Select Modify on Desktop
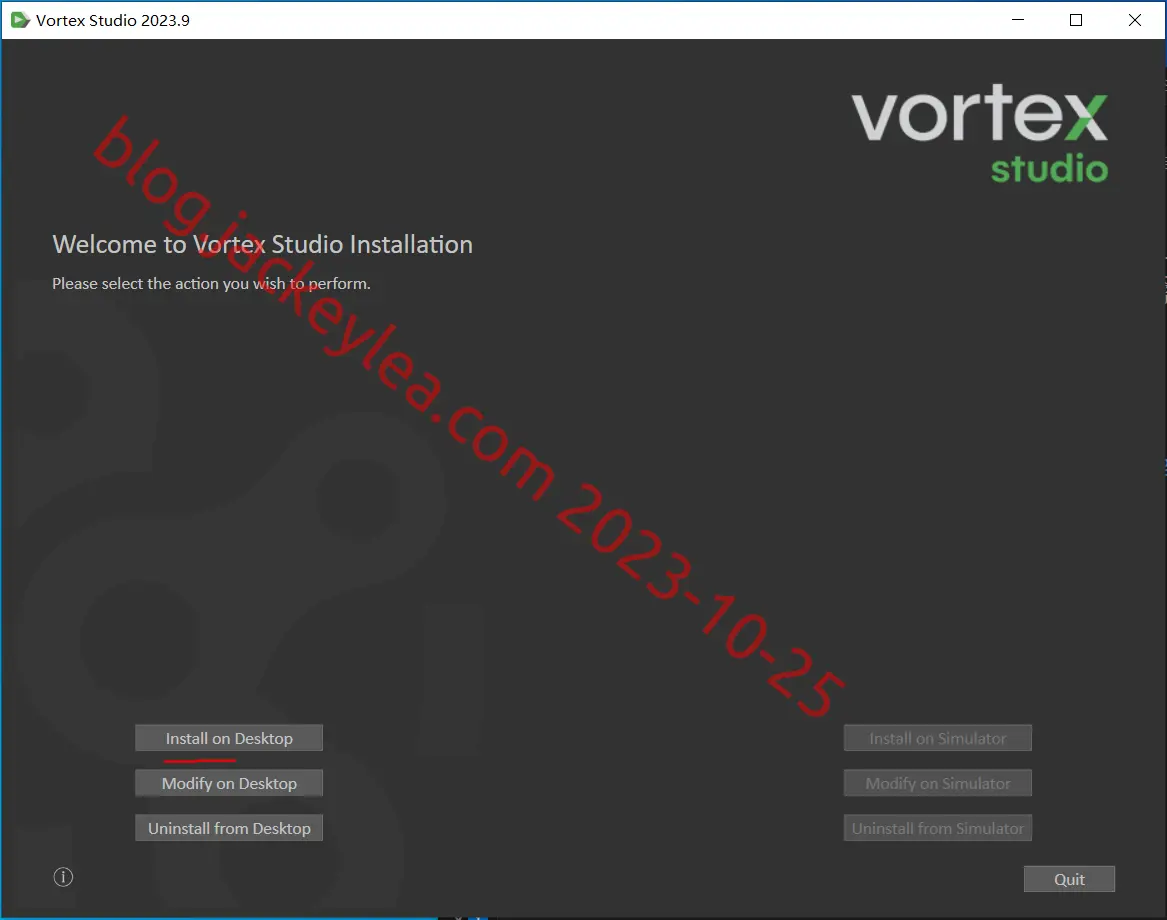The width and height of the screenshot is (1167, 920). coord(228,782)
